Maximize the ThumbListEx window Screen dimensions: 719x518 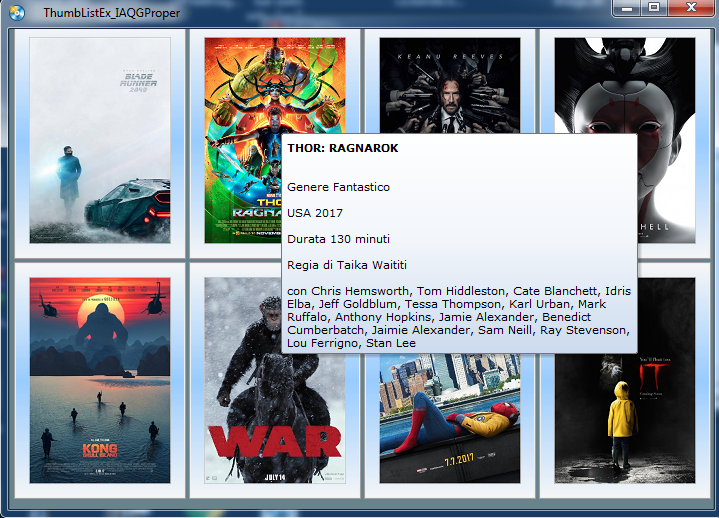coord(654,8)
